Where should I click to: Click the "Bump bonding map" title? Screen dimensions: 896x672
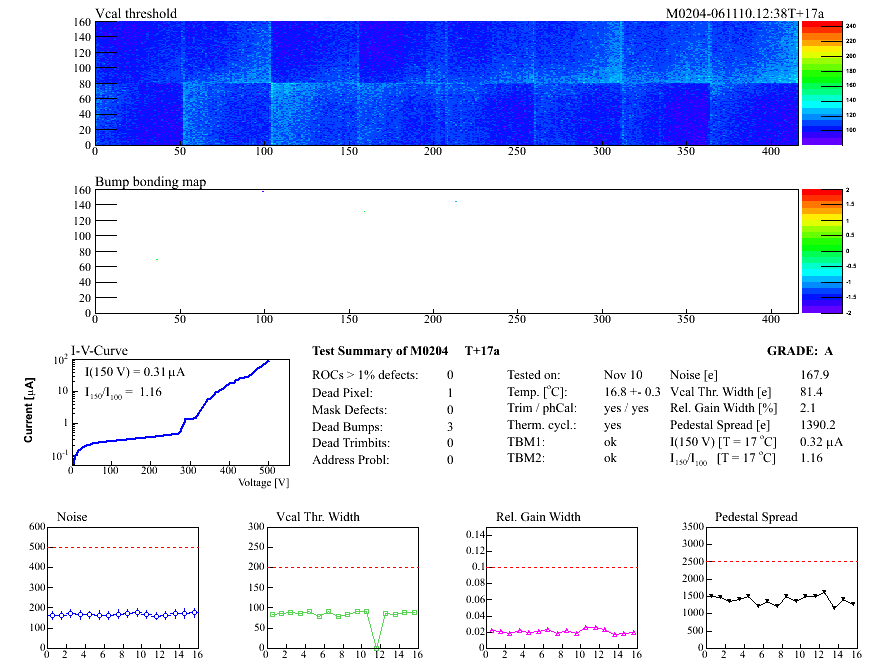coord(150,182)
